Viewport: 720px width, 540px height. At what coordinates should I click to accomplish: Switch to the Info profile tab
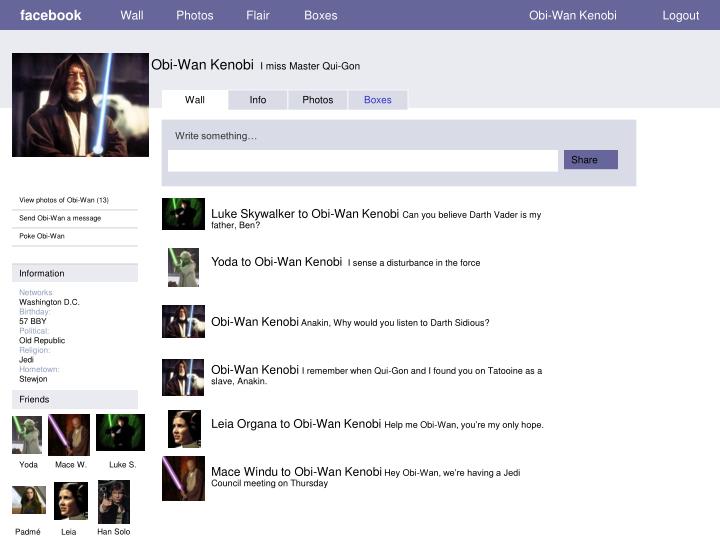coord(258,100)
